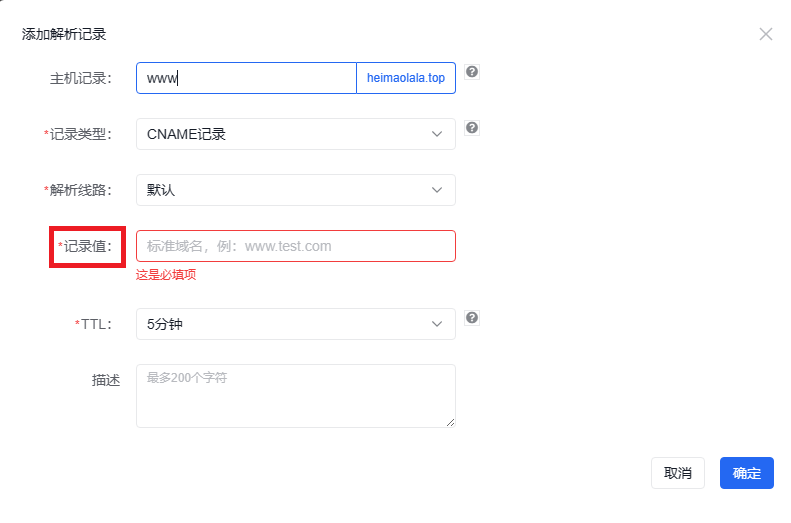
Task: Open the TTL dropdown showing 5分钟
Action: tap(295, 324)
